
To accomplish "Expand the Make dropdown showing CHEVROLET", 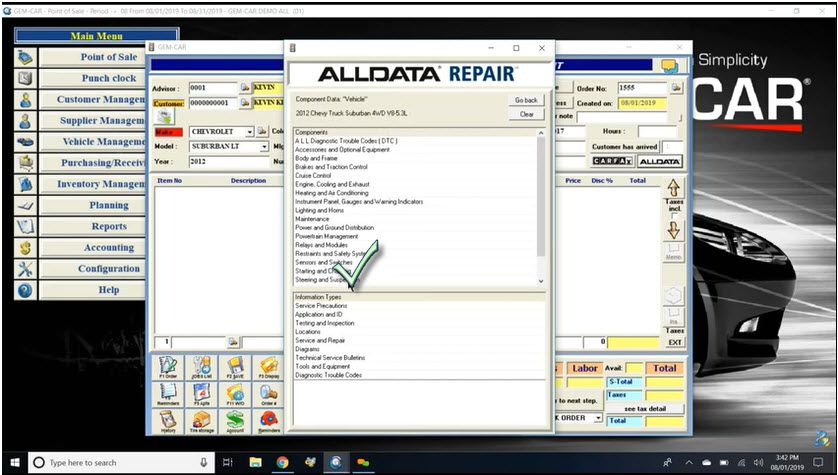I will click(249, 131).
